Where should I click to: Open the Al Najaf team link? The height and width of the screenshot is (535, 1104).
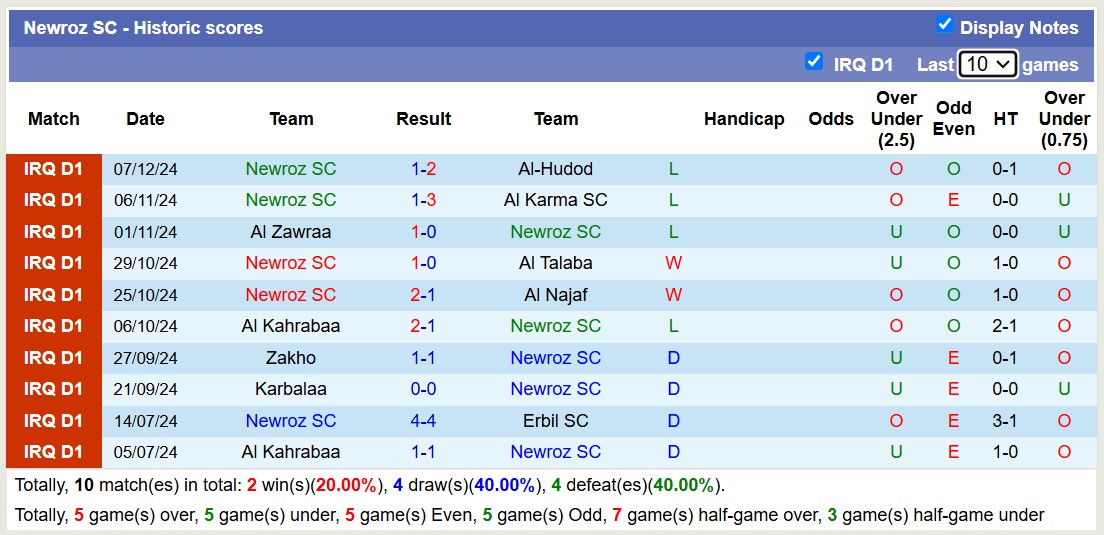coord(555,295)
